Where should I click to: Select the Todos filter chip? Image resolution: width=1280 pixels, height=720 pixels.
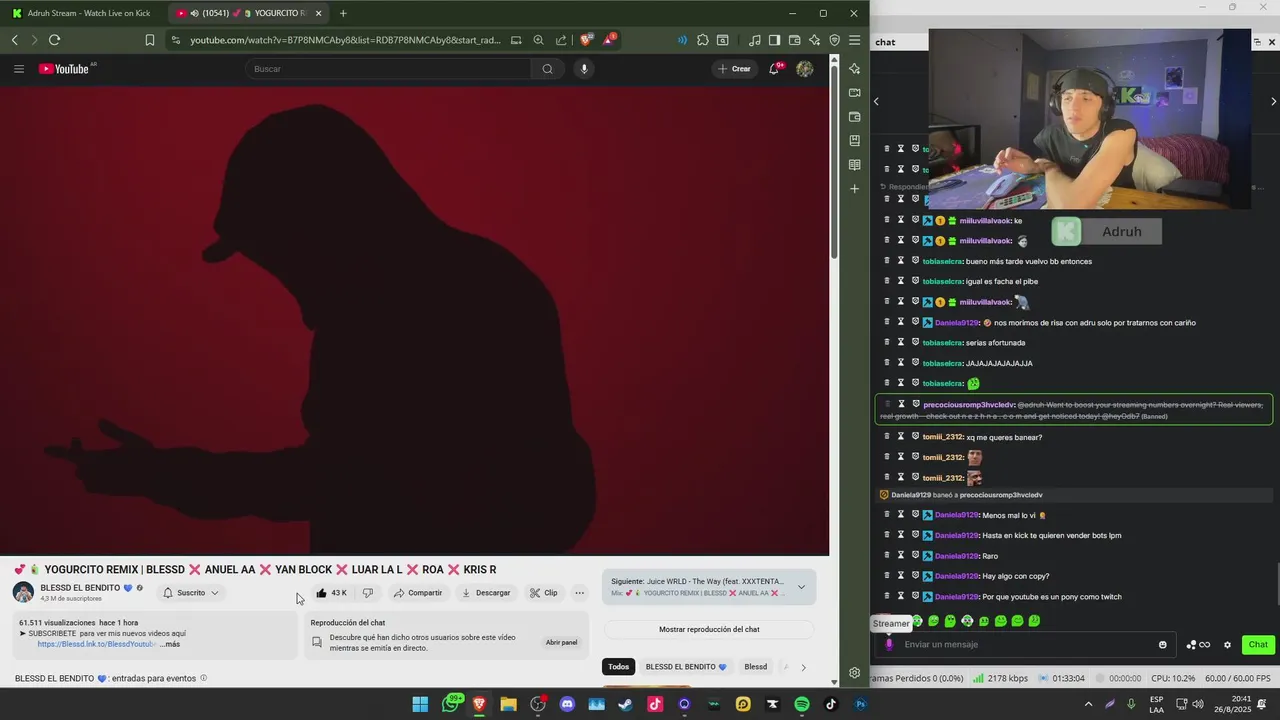[619, 667]
